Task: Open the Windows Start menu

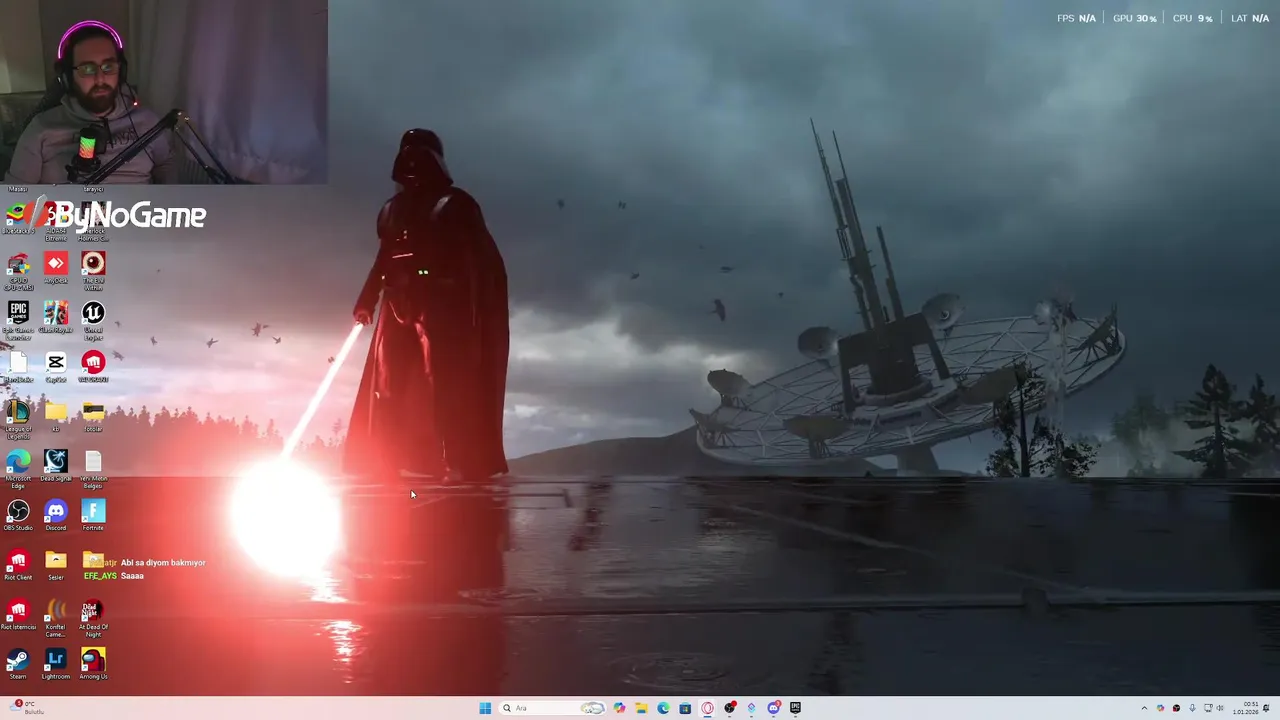Action: coord(485,708)
